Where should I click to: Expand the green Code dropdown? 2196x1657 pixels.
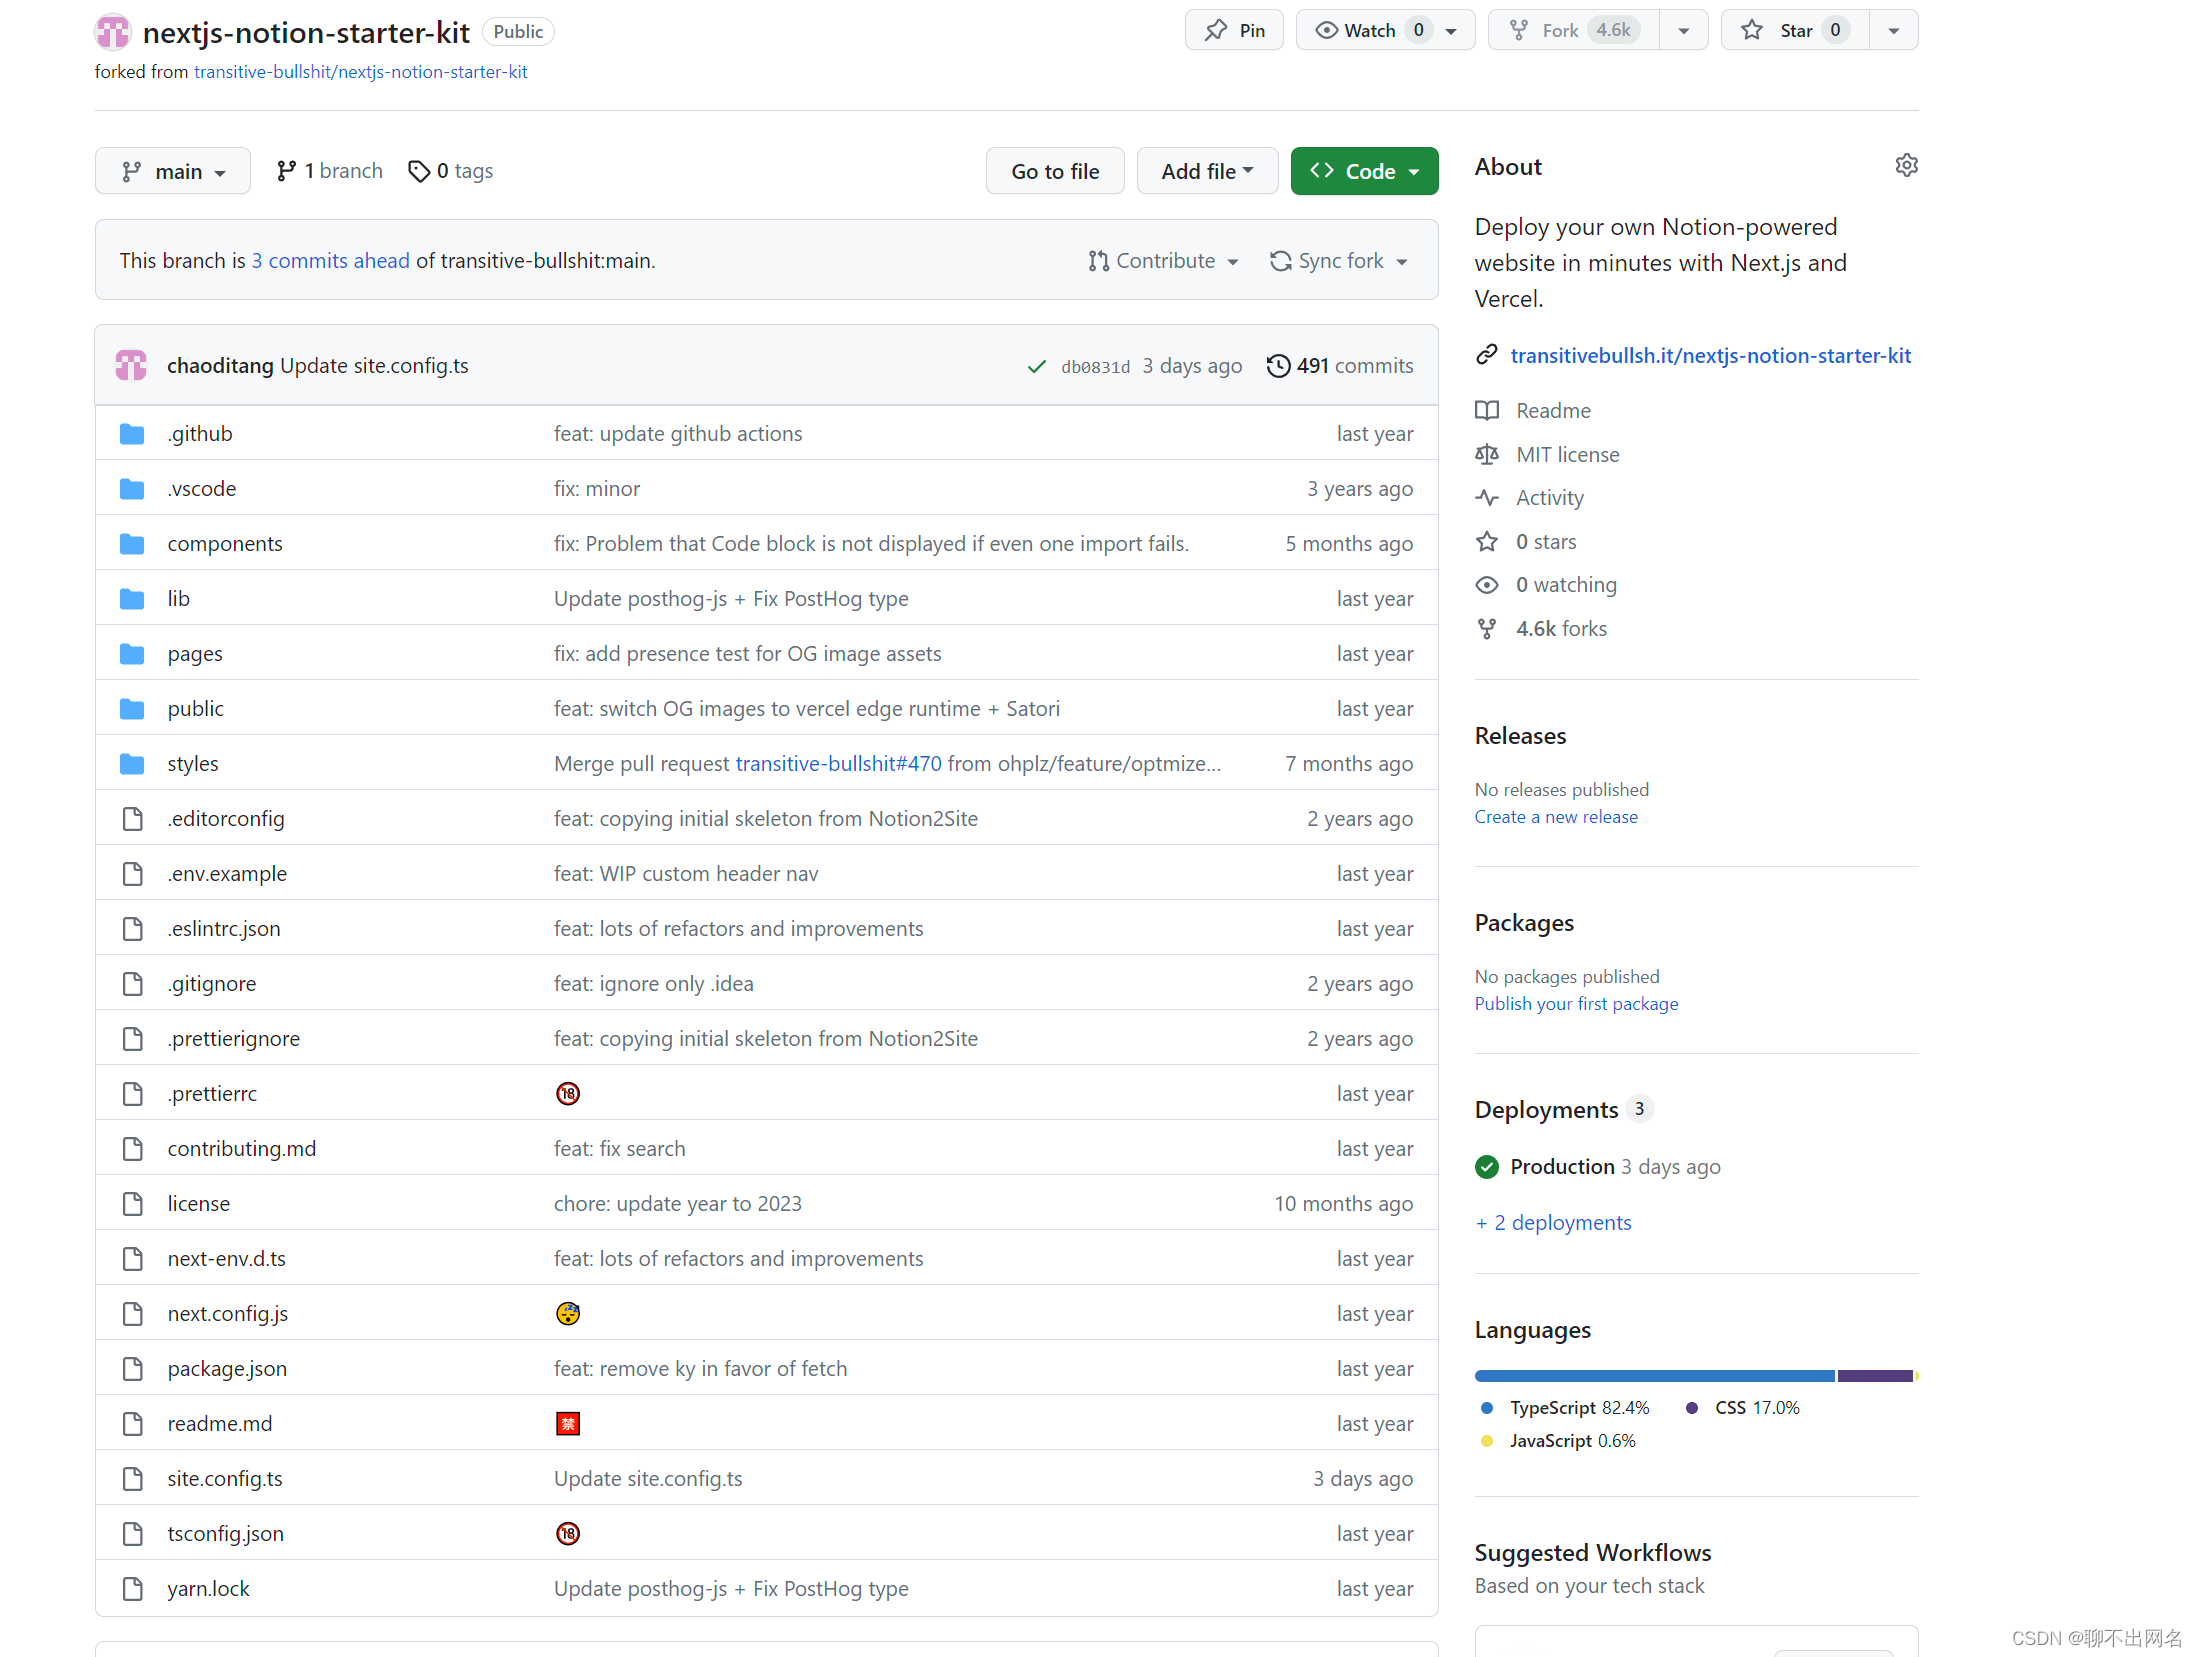(1364, 172)
